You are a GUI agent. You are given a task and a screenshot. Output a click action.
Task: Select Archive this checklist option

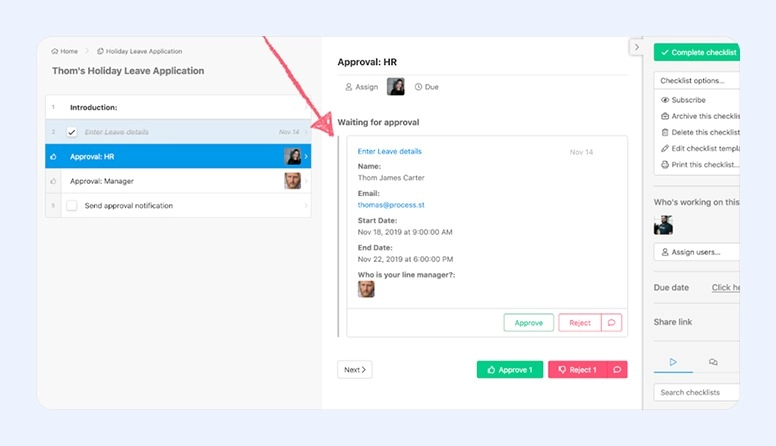[700, 116]
